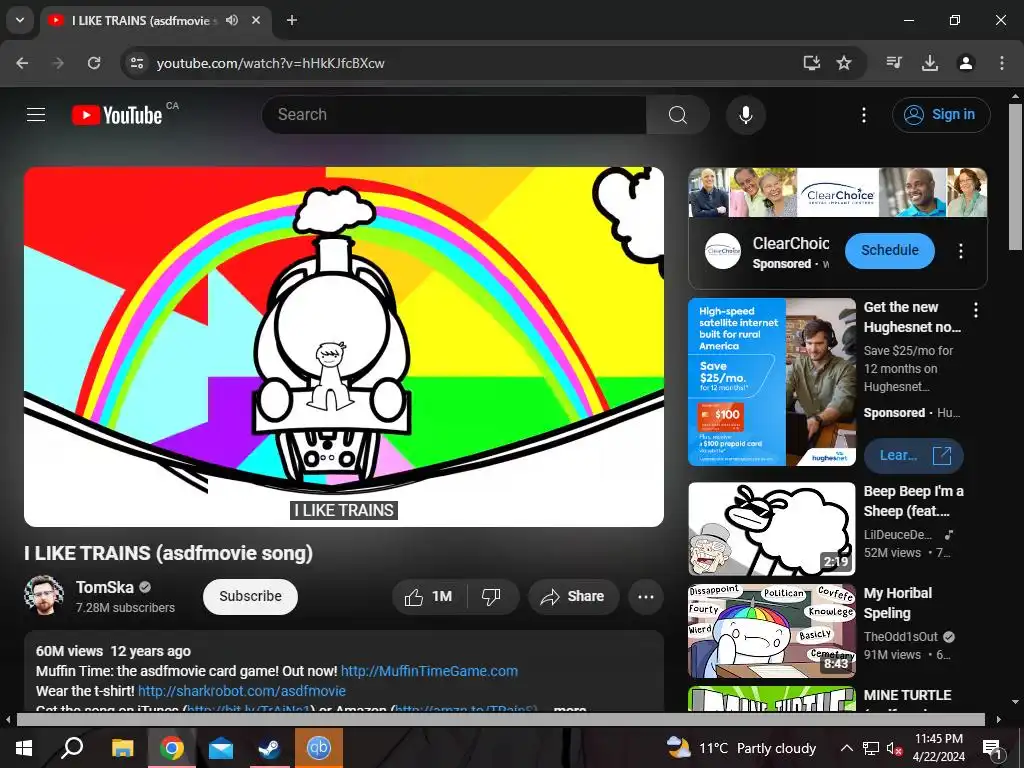The image size is (1024, 768).
Task: Go to YouTube home via logo
Action: [x=117, y=115]
